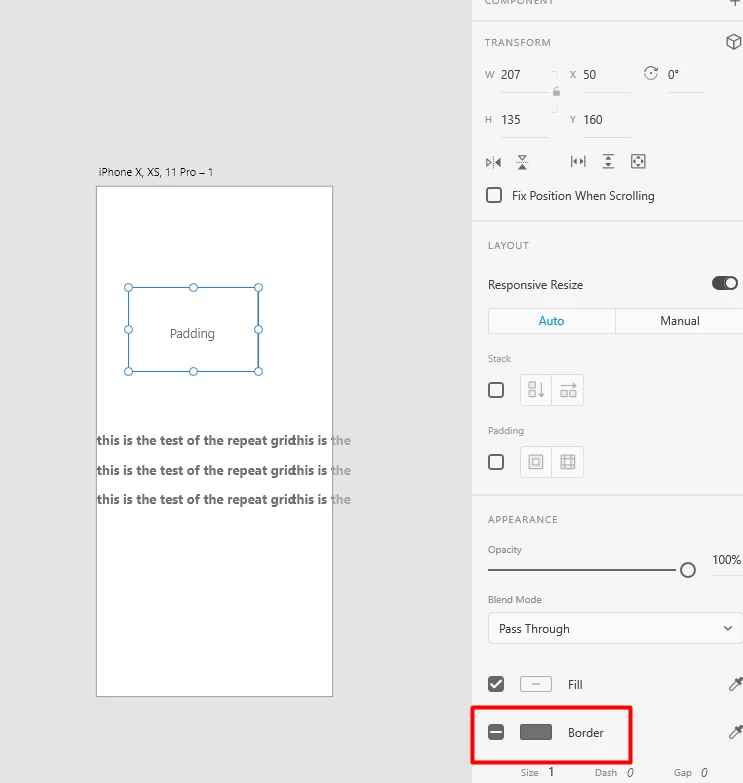The height and width of the screenshot is (783, 743).
Task: Edit the border Dash value
Action: click(630, 773)
